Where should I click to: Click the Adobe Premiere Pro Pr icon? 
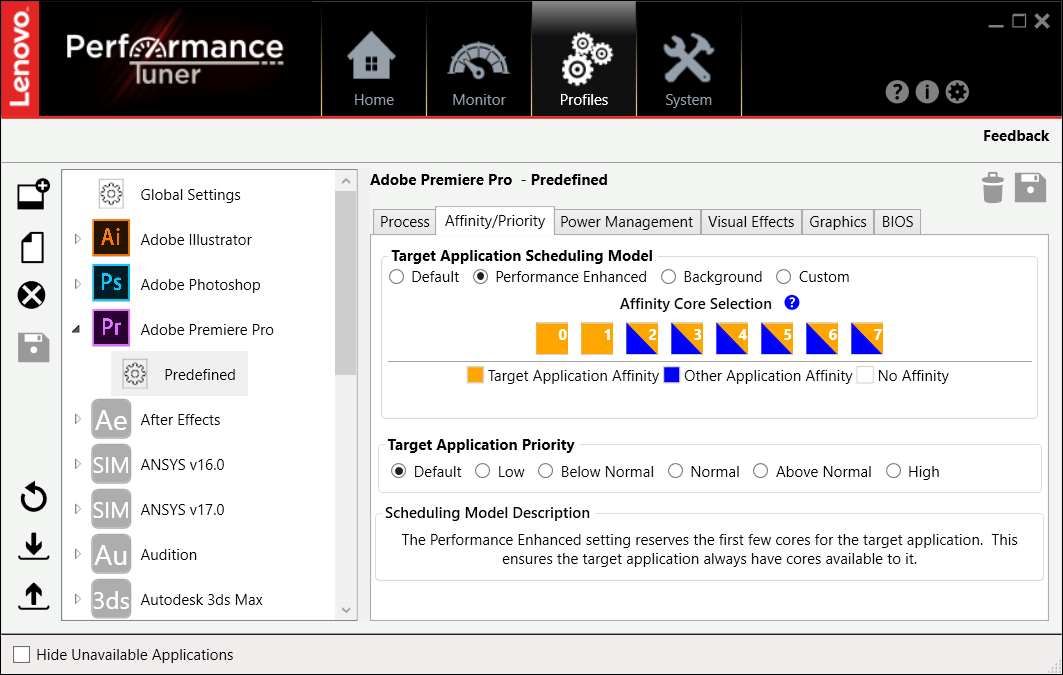pyautogui.click(x=111, y=327)
